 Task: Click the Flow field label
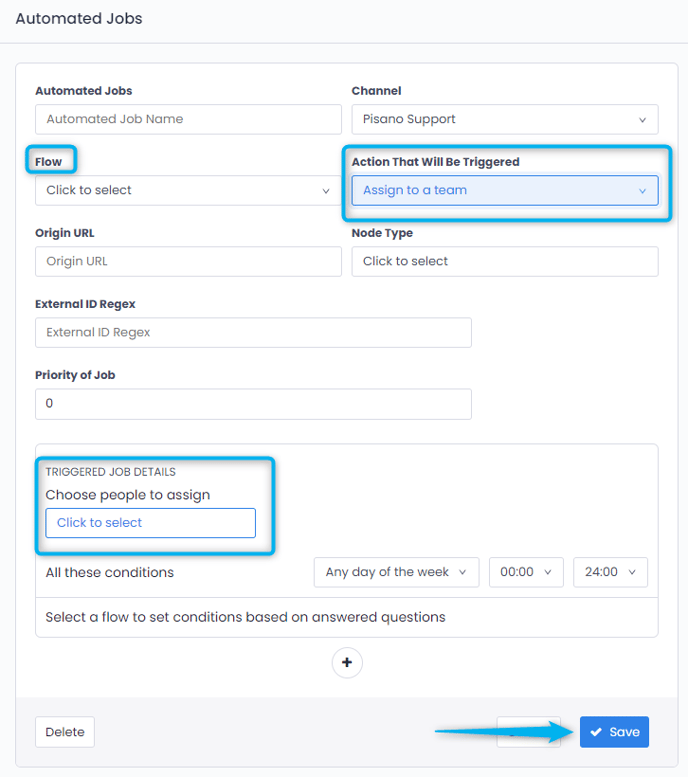tap(48, 162)
